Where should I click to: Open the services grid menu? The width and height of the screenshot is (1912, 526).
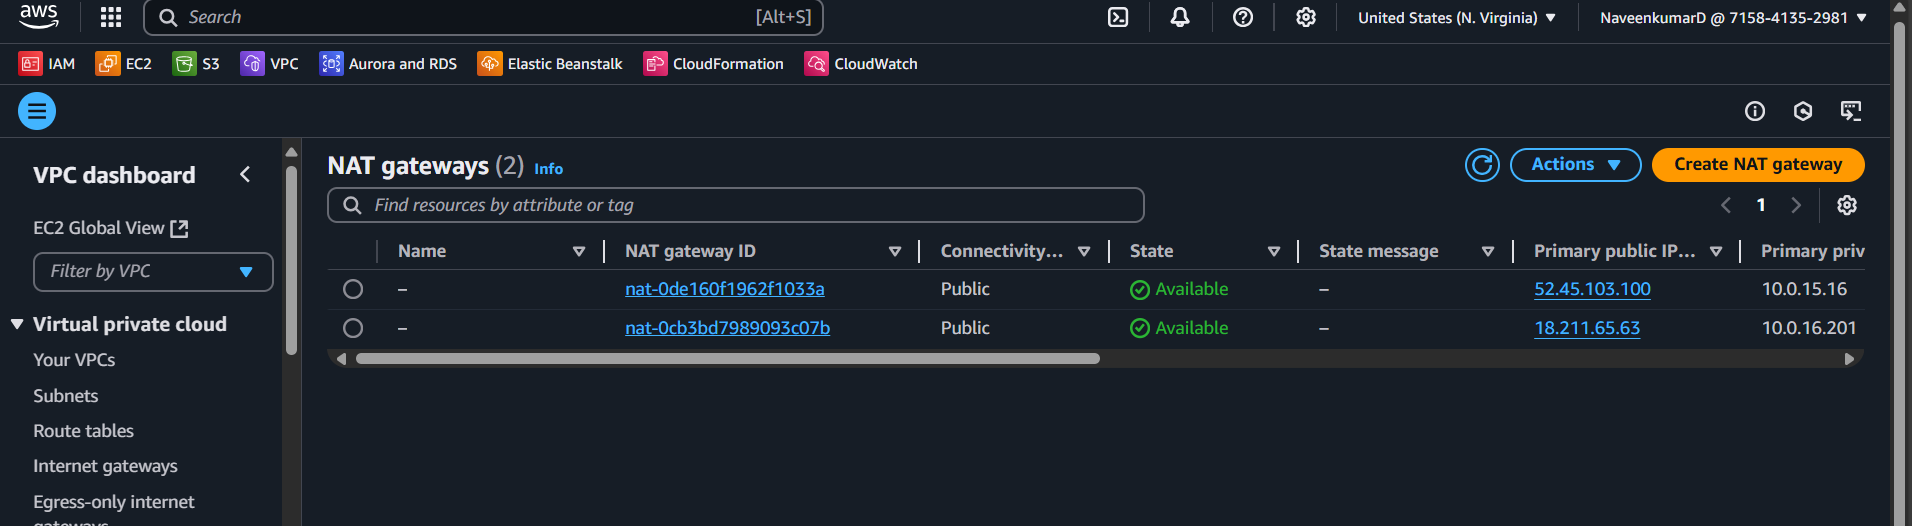click(111, 17)
